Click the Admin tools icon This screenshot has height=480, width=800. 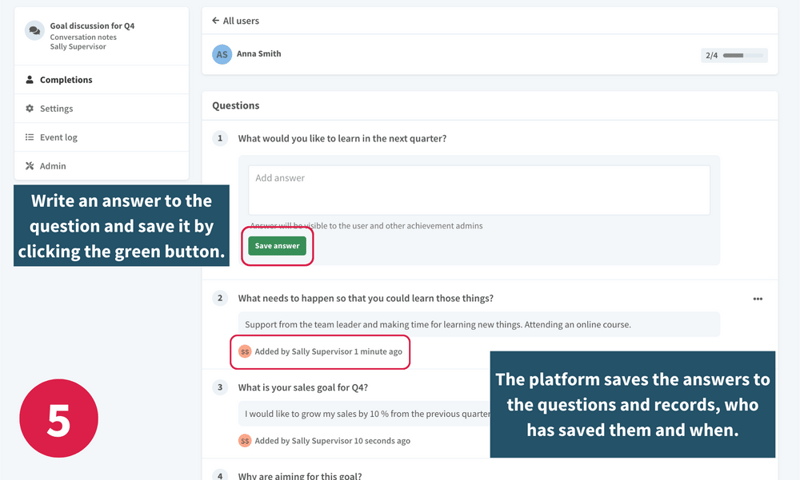click(30, 166)
